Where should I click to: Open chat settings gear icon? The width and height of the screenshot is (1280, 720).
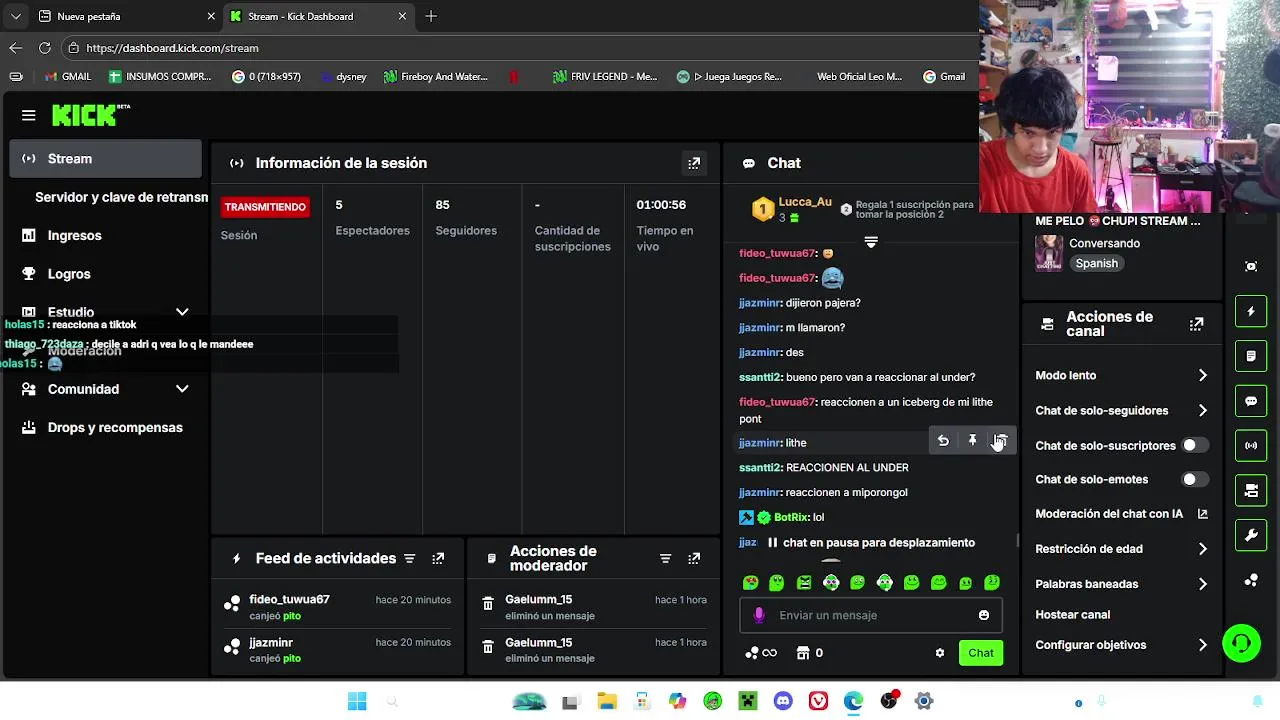(x=940, y=653)
